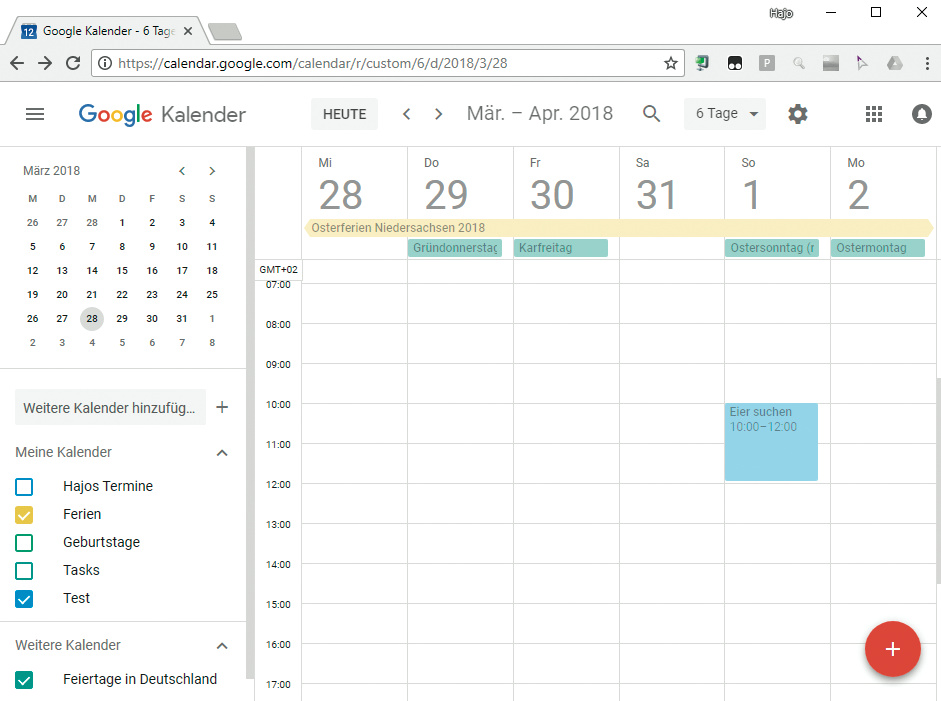Click the red create event button

point(892,649)
